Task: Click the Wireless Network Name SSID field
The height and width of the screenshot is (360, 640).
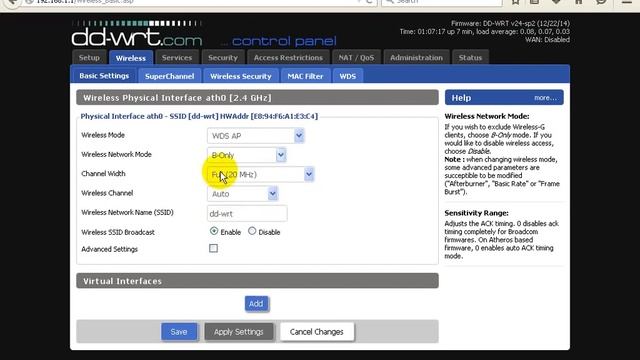Action: coord(247,213)
